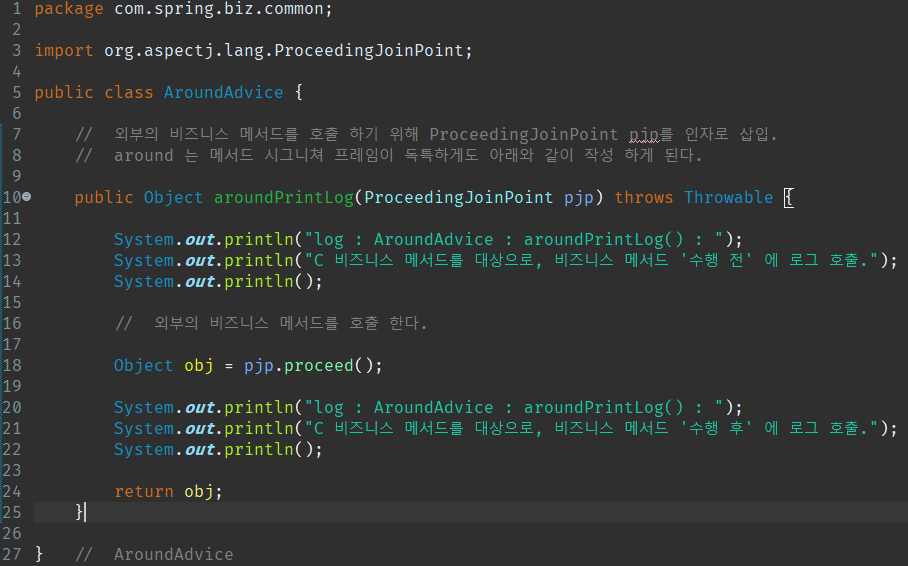Screen dimensions: 908x566
Task: Click the System.out reference on line 12
Action: click(x=164, y=239)
